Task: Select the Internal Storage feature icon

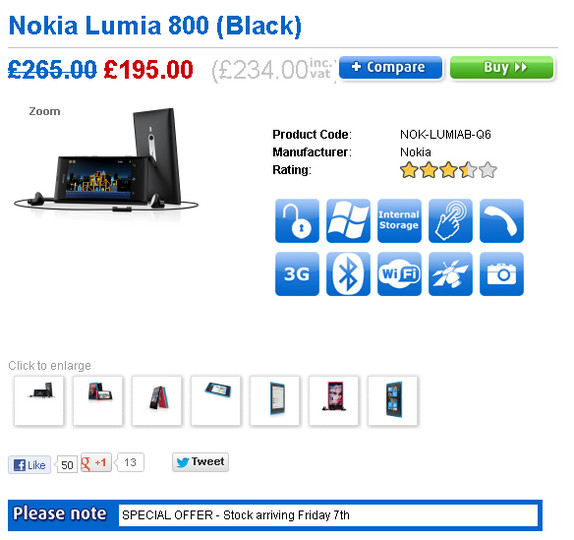Action: 399,221
